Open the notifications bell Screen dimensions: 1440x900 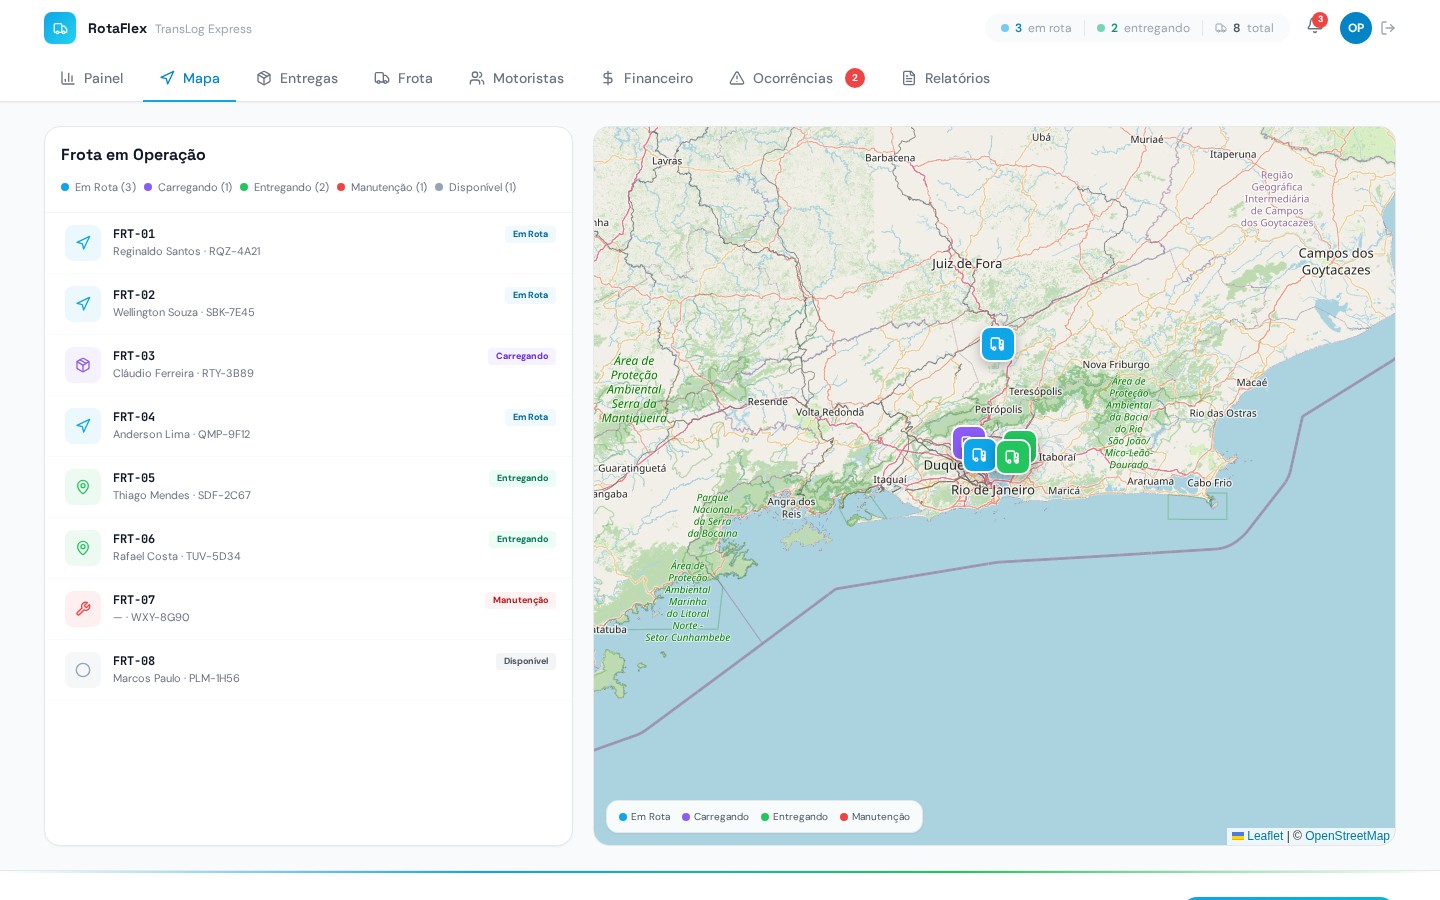[x=1314, y=28]
